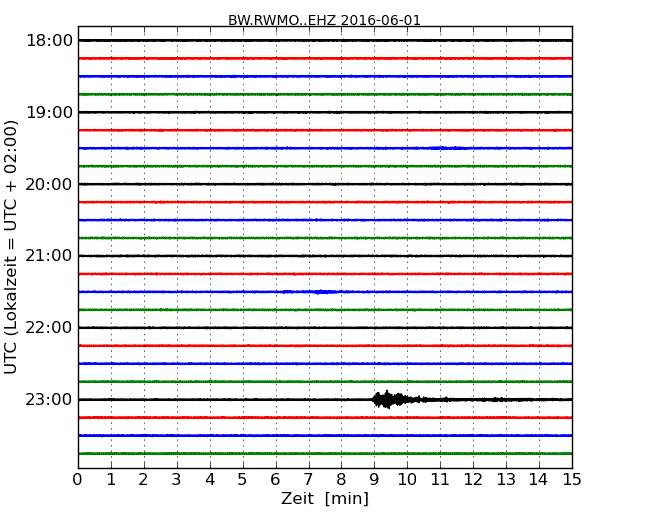Click the 19:00 time label
The width and height of the screenshot is (650, 520).
(49, 112)
